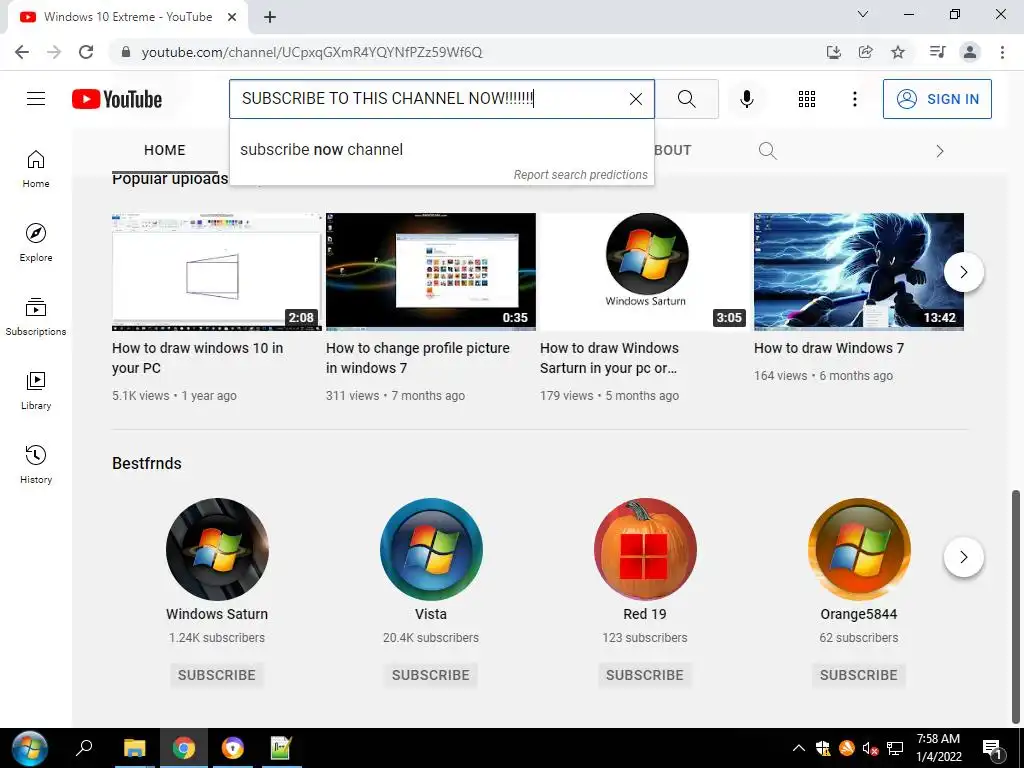
Task: Open Windows Sarturn video thumbnail
Action: click(x=645, y=272)
